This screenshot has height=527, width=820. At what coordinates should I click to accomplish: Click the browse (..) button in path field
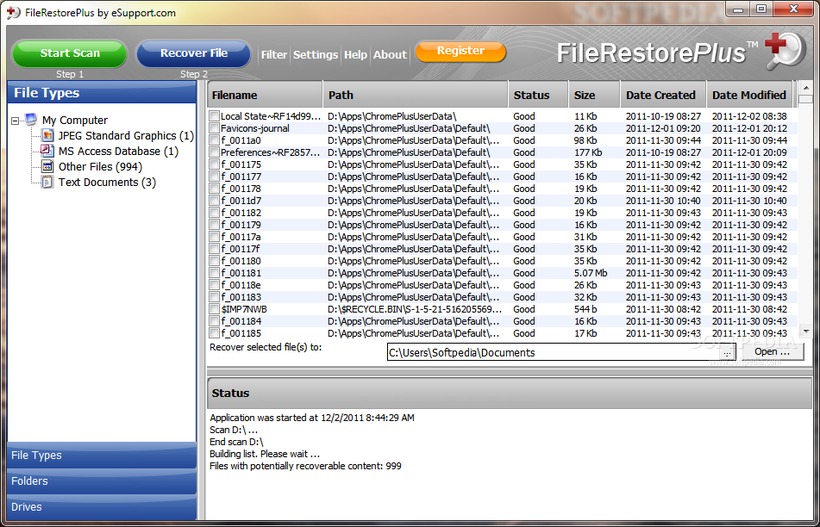(x=727, y=353)
